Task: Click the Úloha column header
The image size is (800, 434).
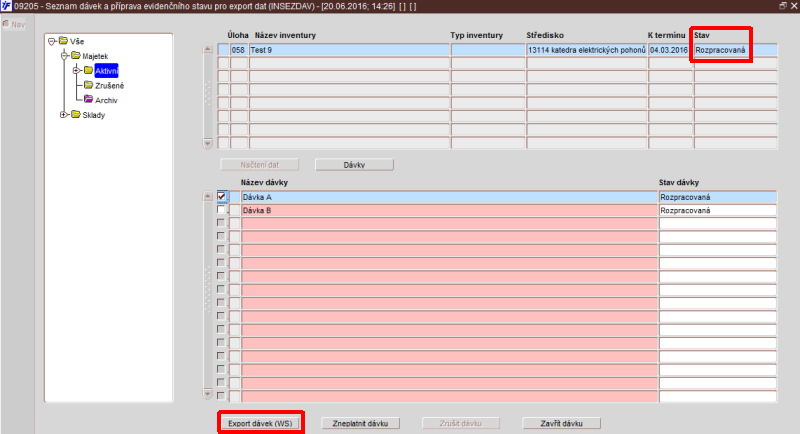Action: point(238,35)
